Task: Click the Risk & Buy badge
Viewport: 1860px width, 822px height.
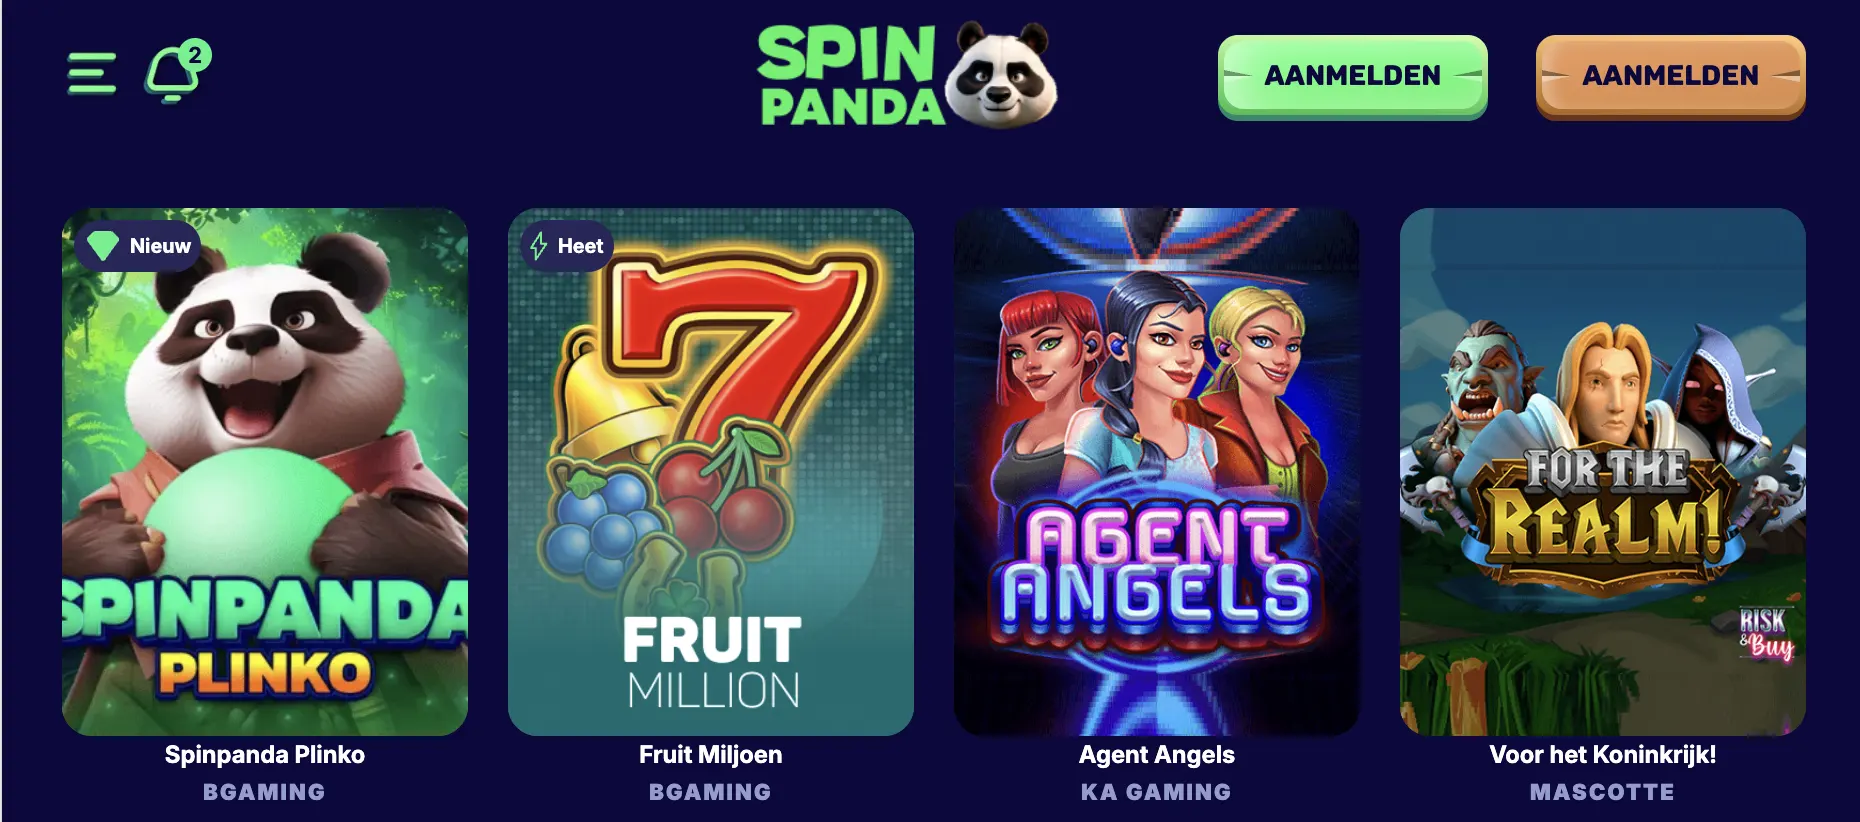Action: (1766, 634)
